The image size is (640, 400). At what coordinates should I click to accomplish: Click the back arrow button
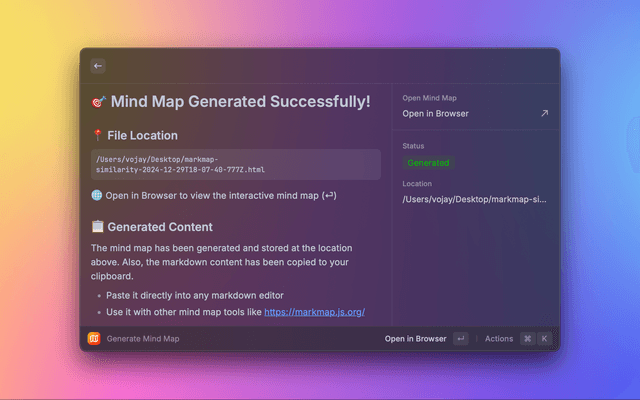98,66
